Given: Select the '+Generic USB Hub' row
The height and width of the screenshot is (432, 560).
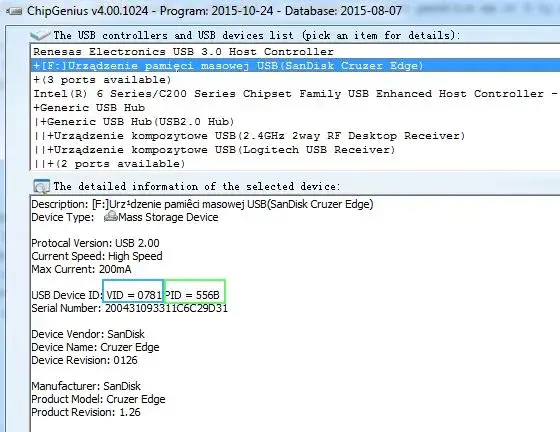Looking at the screenshot, I should click(x=295, y=108).
